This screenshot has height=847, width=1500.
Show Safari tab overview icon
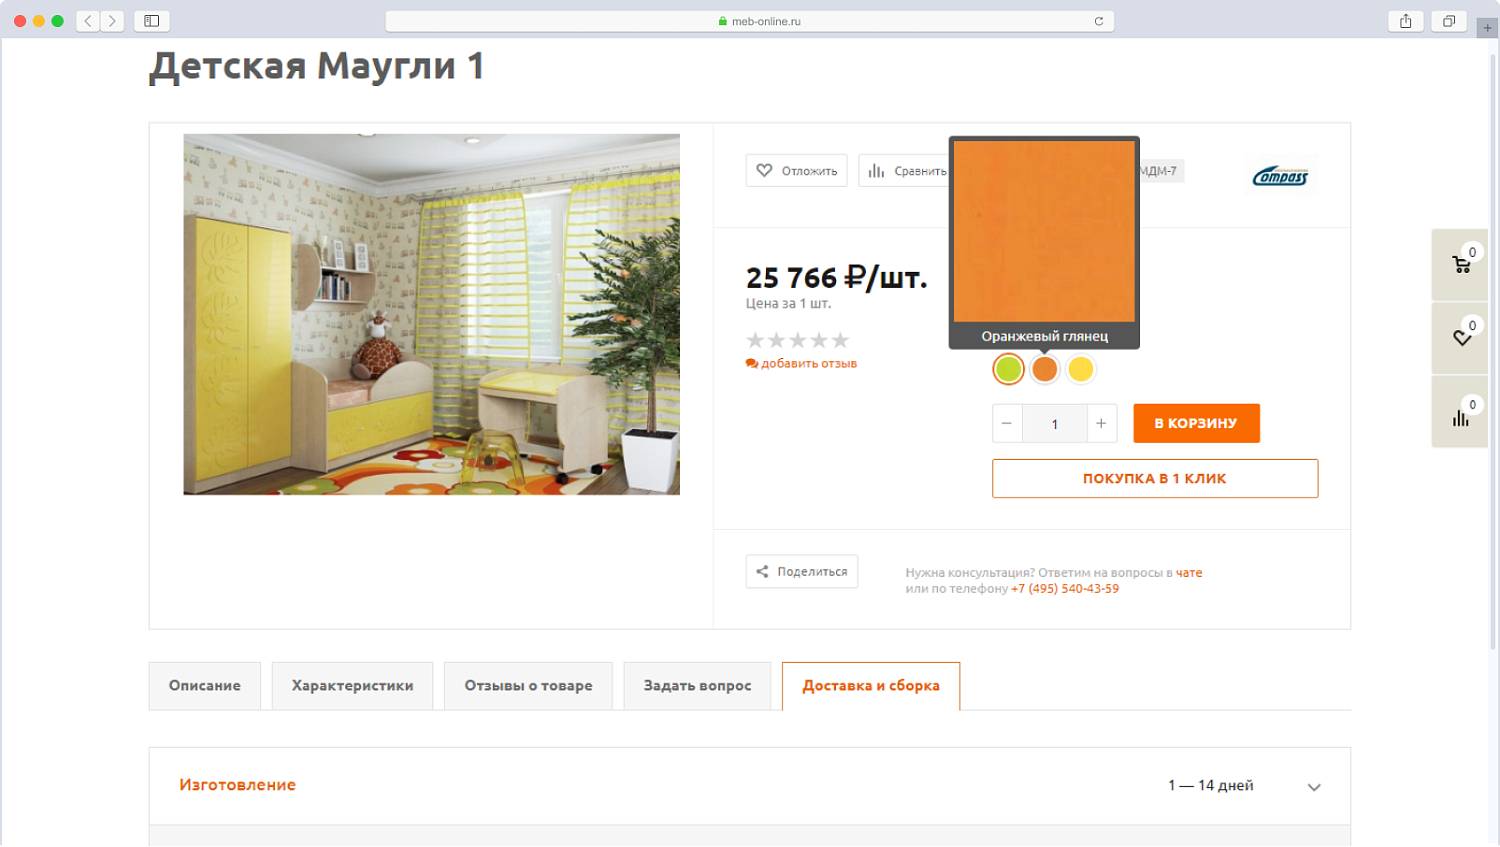[1448, 21]
